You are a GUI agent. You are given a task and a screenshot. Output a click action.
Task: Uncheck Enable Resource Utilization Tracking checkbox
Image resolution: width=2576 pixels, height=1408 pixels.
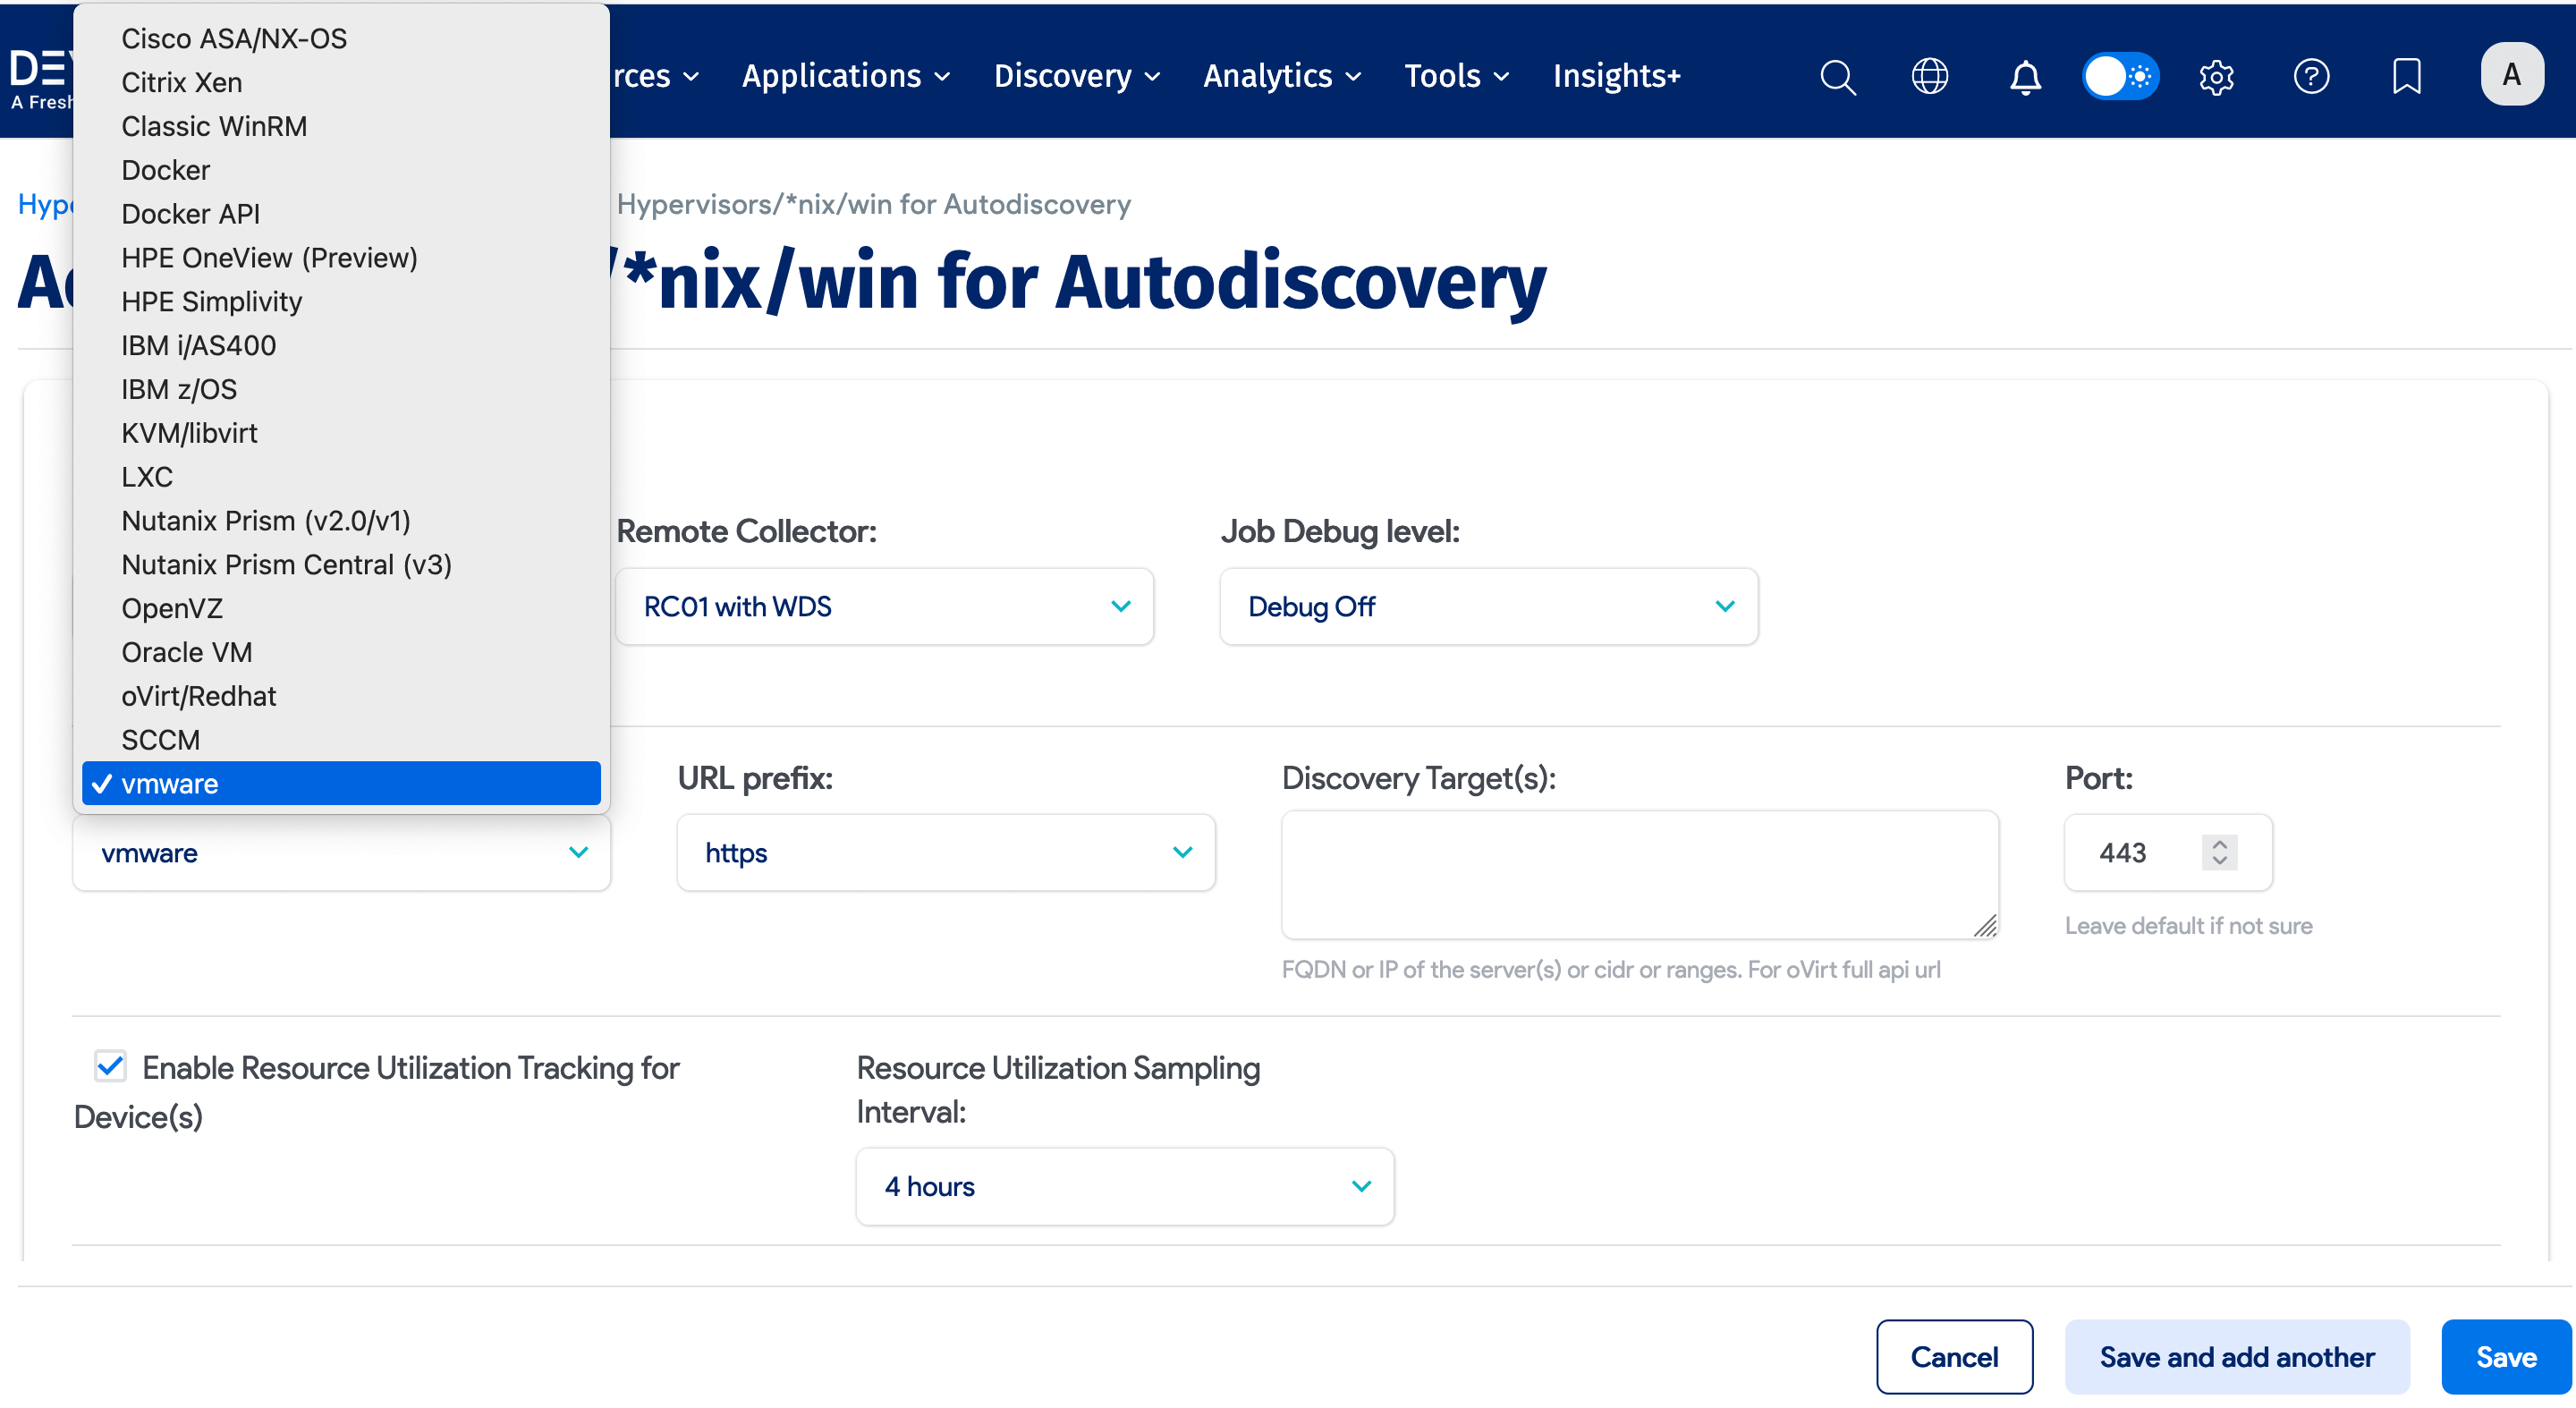click(110, 1066)
